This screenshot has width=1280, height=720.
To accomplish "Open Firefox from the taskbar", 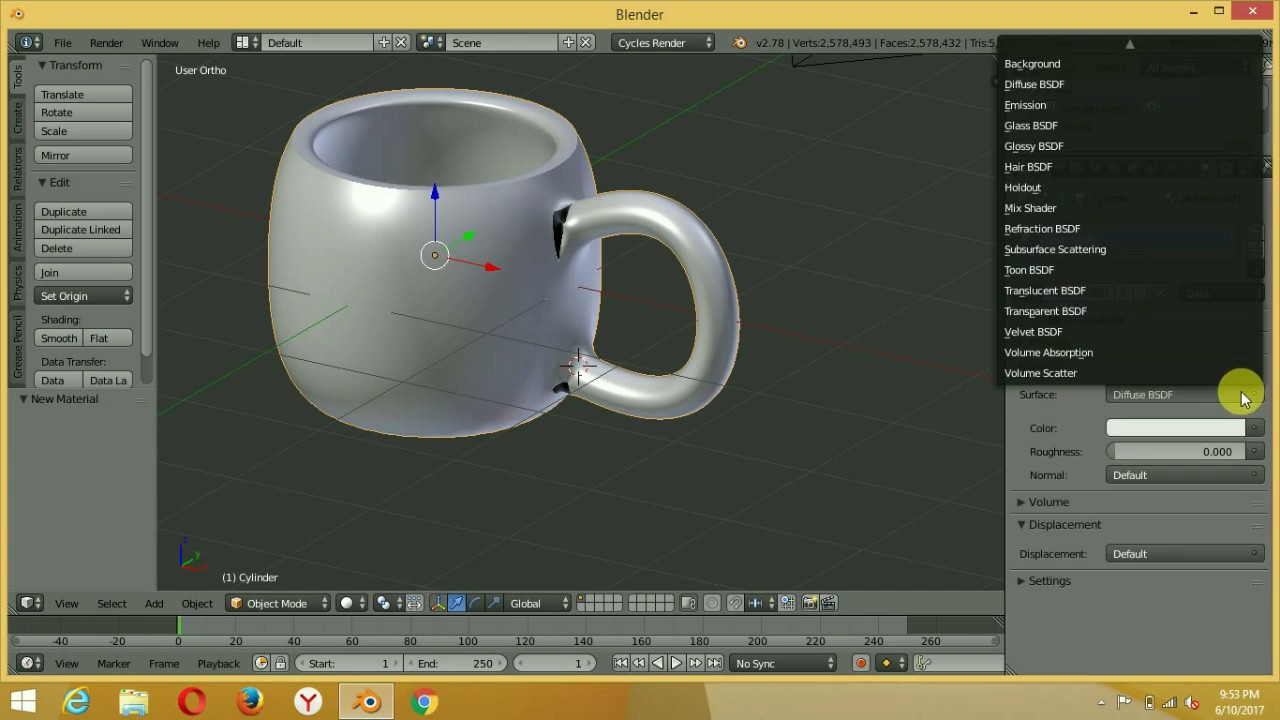I will [250, 702].
